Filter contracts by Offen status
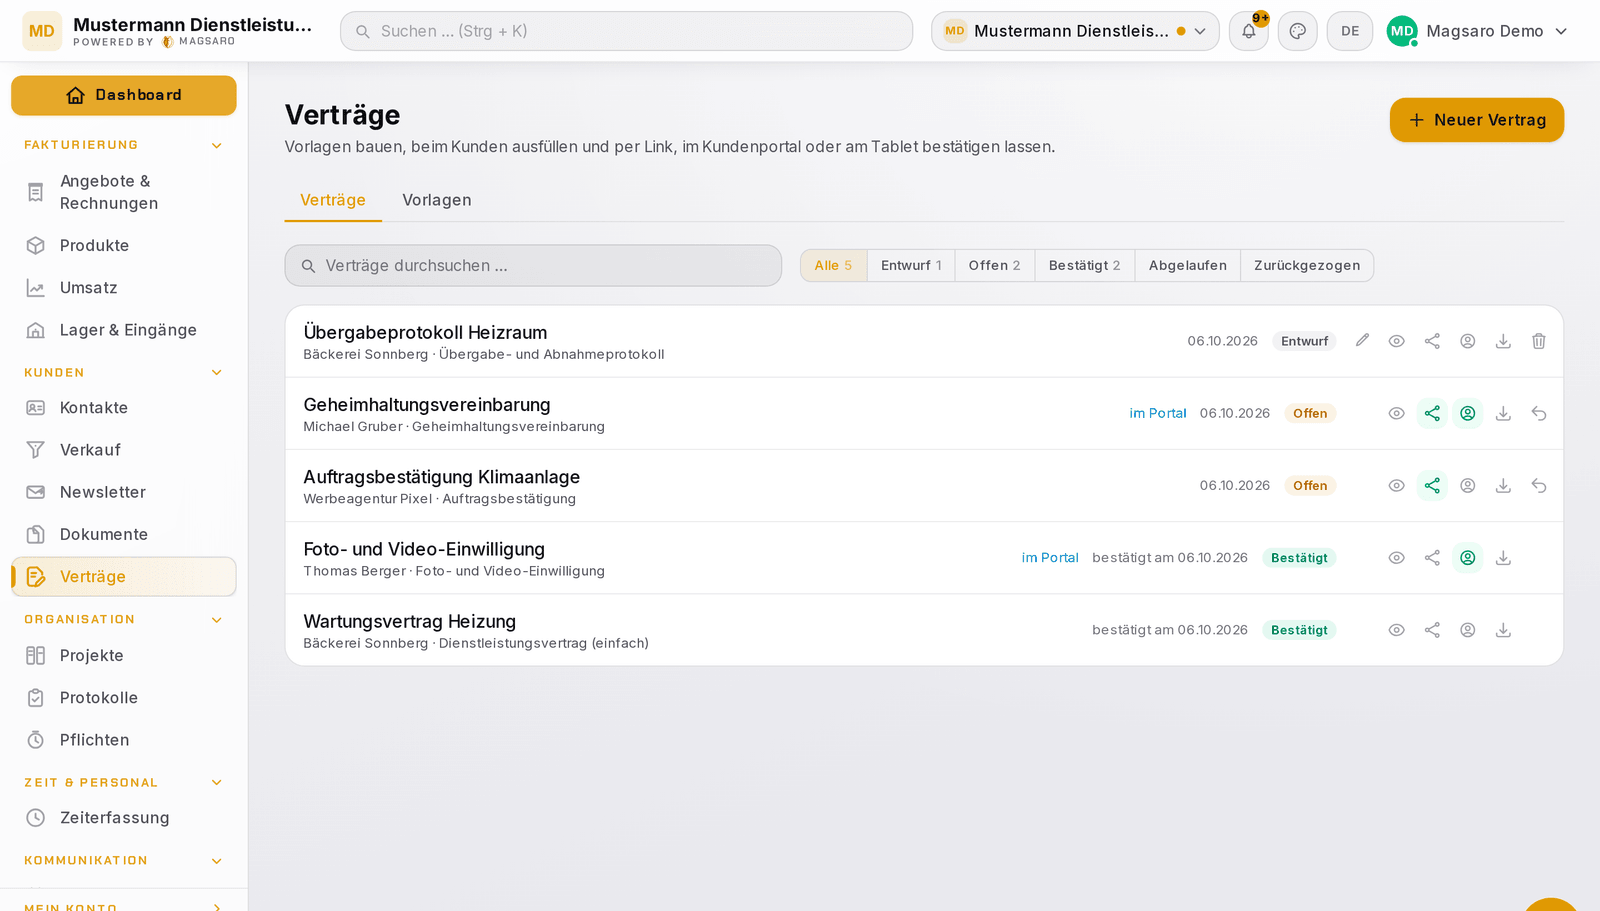 994,266
